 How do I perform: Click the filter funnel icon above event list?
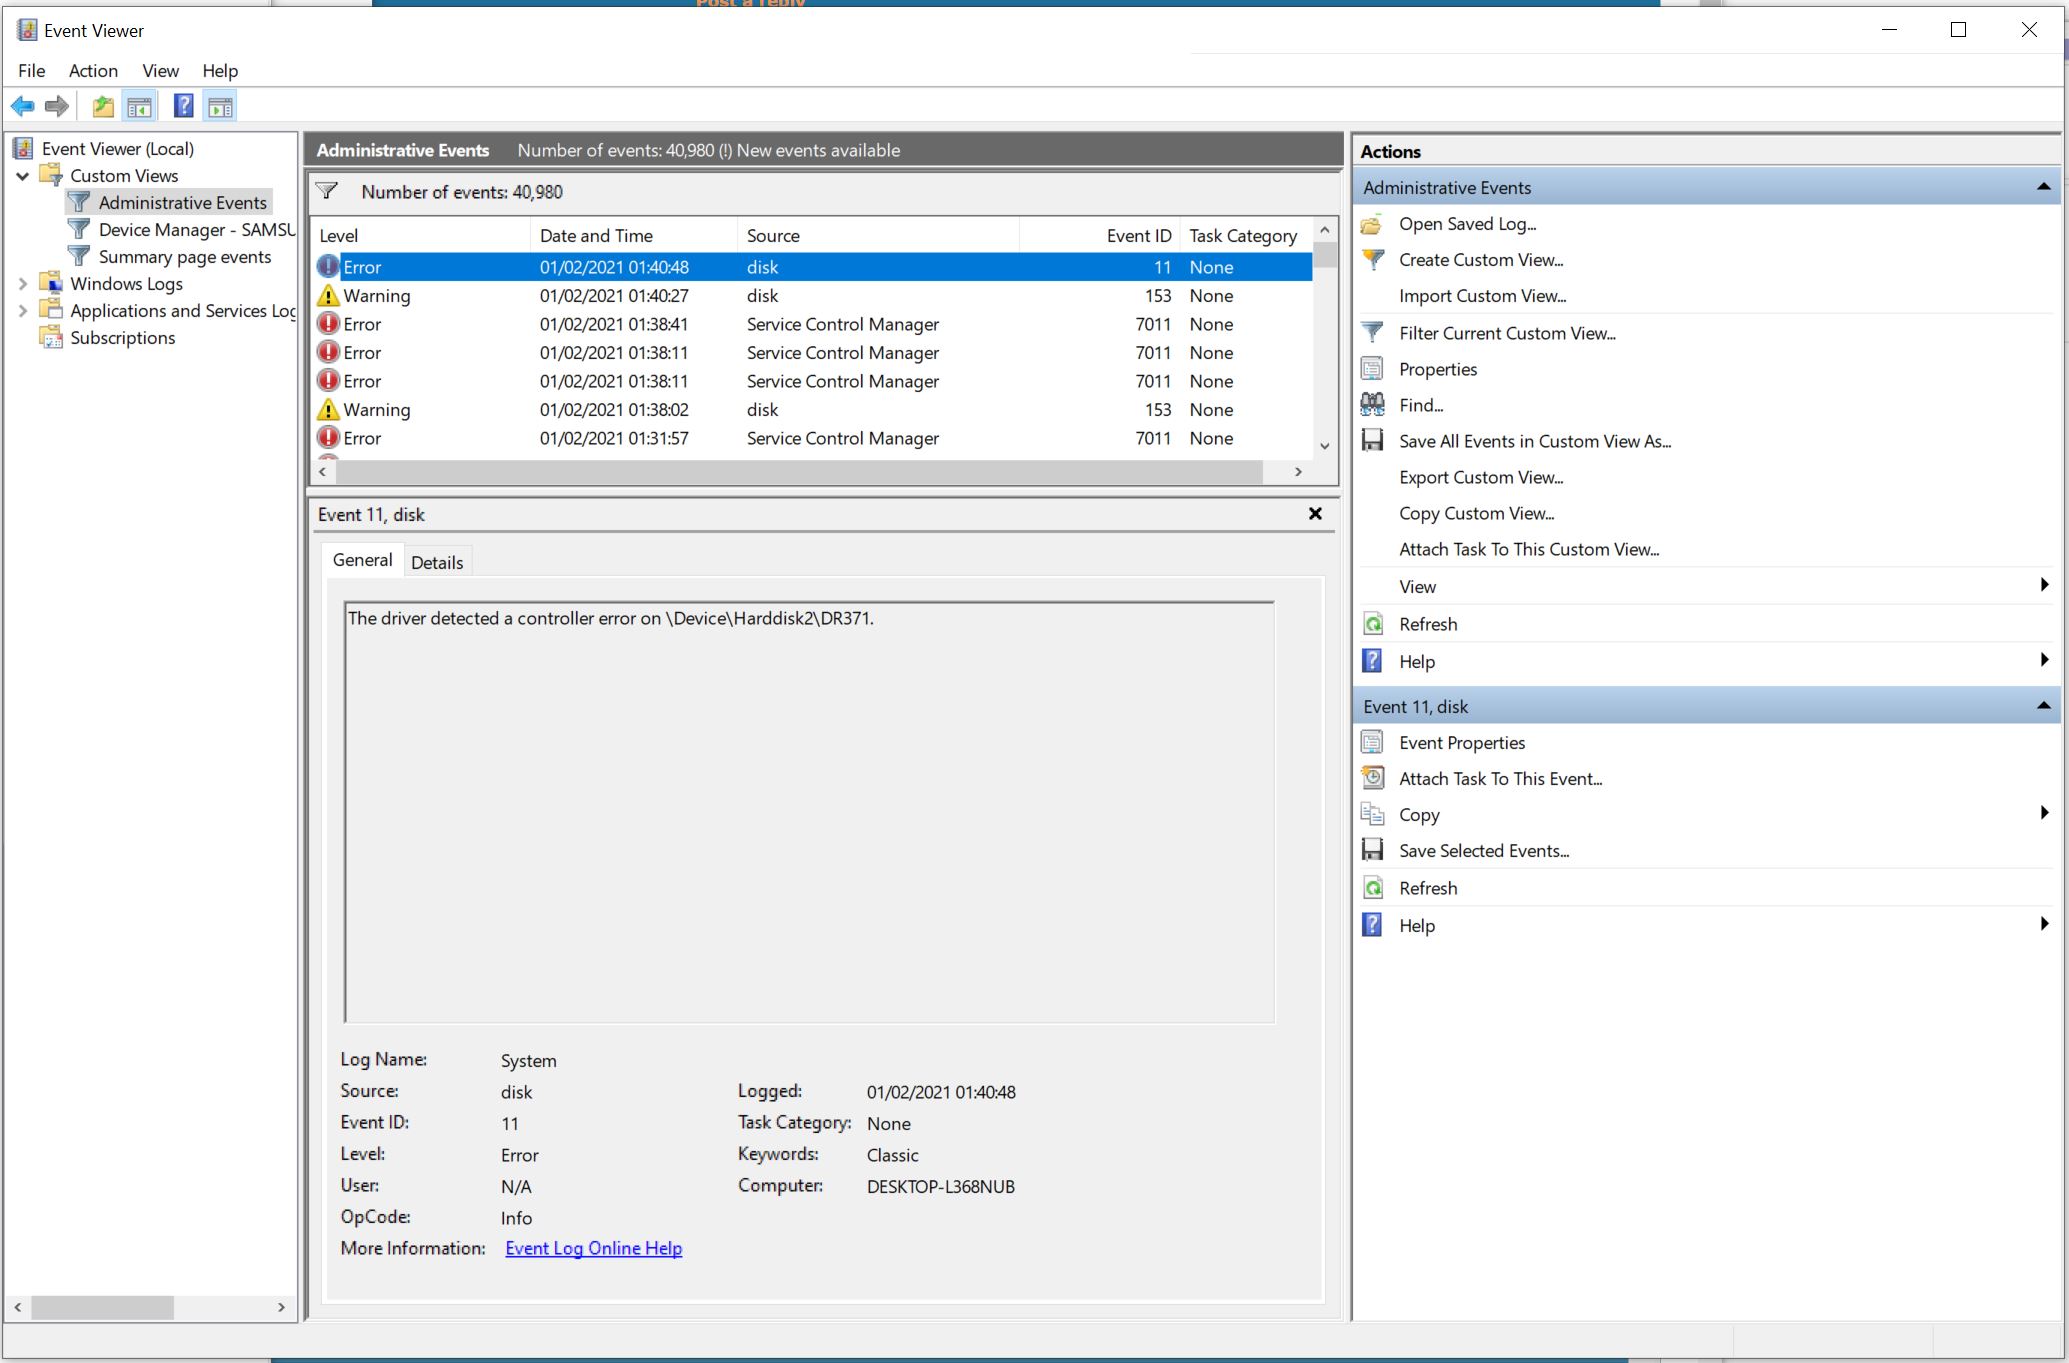click(327, 191)
